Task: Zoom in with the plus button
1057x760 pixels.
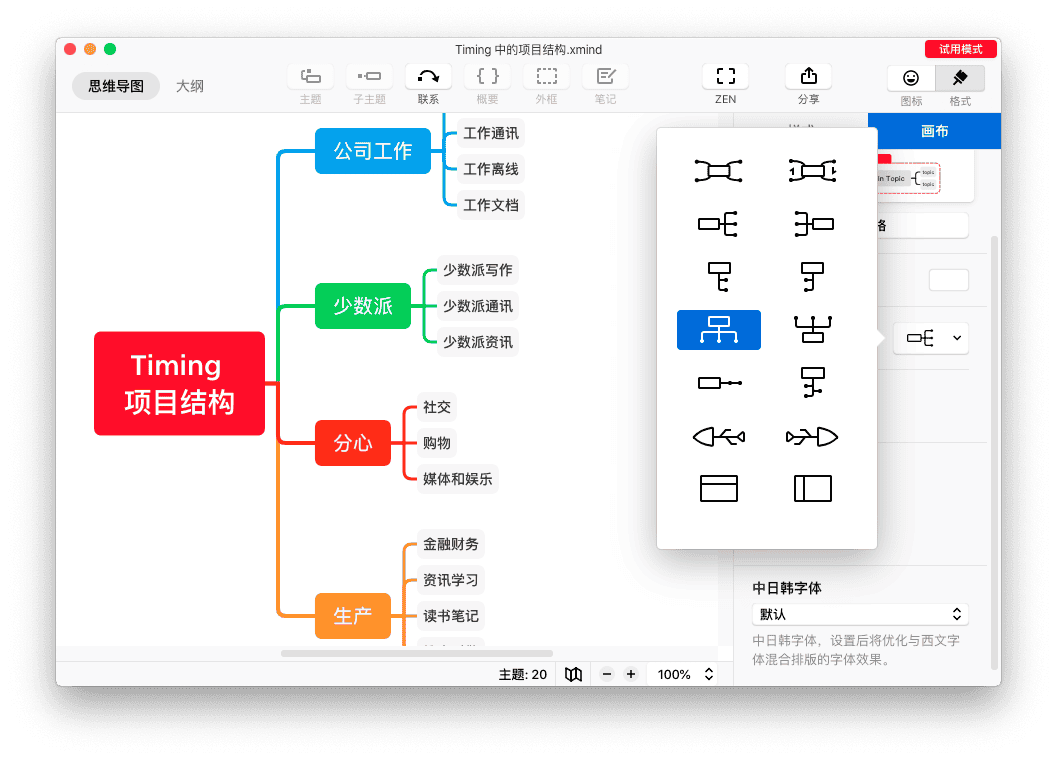Action: point(631,674)
